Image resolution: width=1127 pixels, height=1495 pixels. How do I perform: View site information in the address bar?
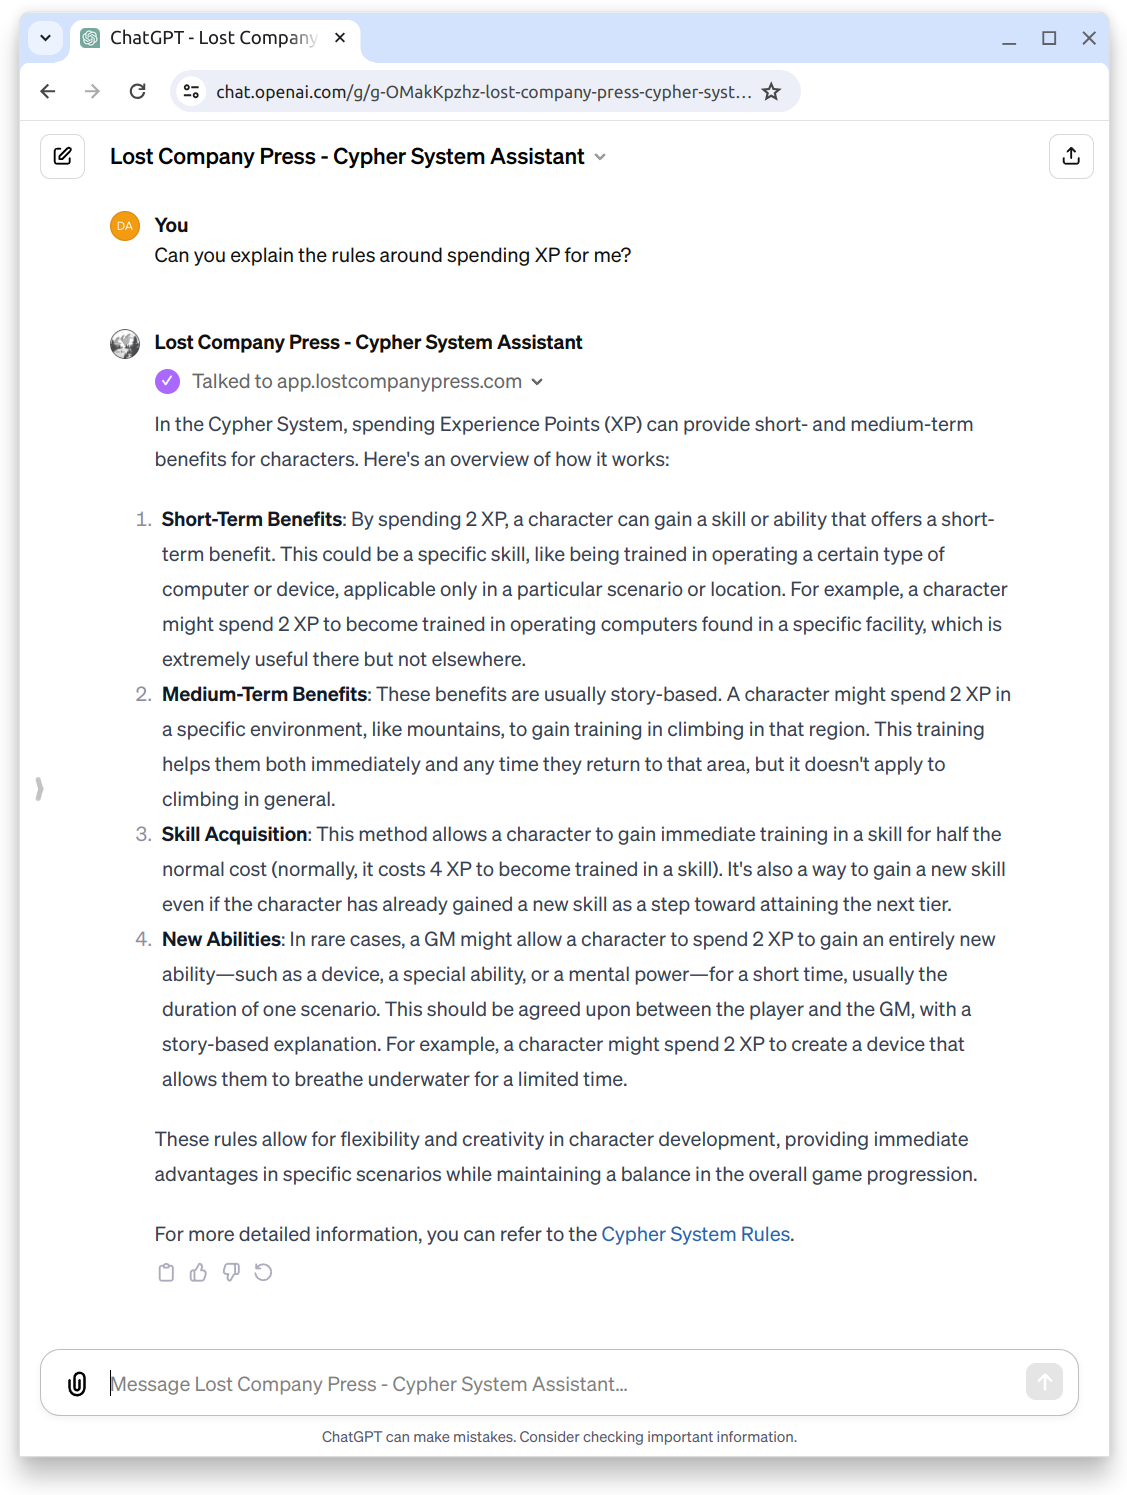[191, 92]
